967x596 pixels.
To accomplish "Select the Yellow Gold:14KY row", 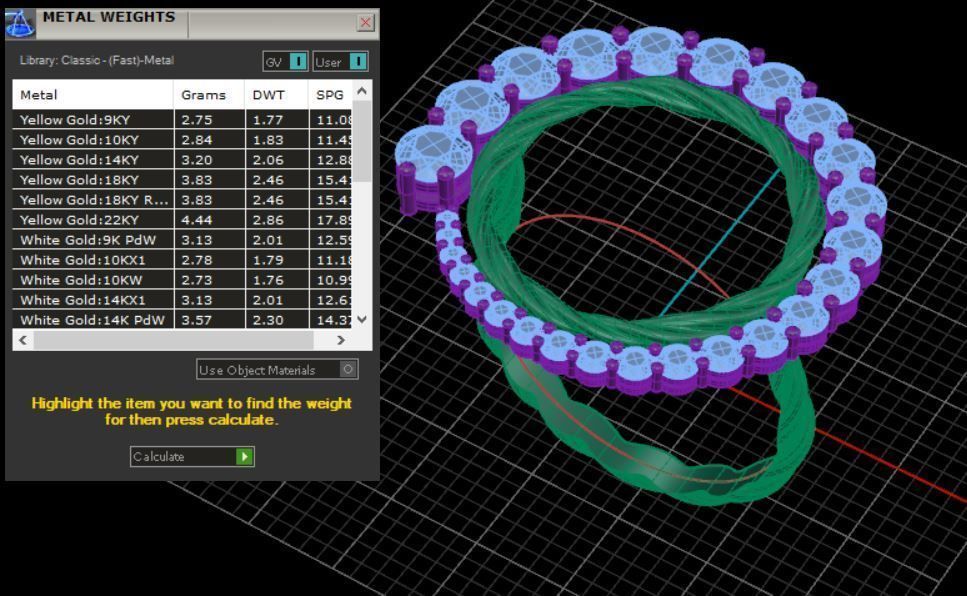I will 183,160.
